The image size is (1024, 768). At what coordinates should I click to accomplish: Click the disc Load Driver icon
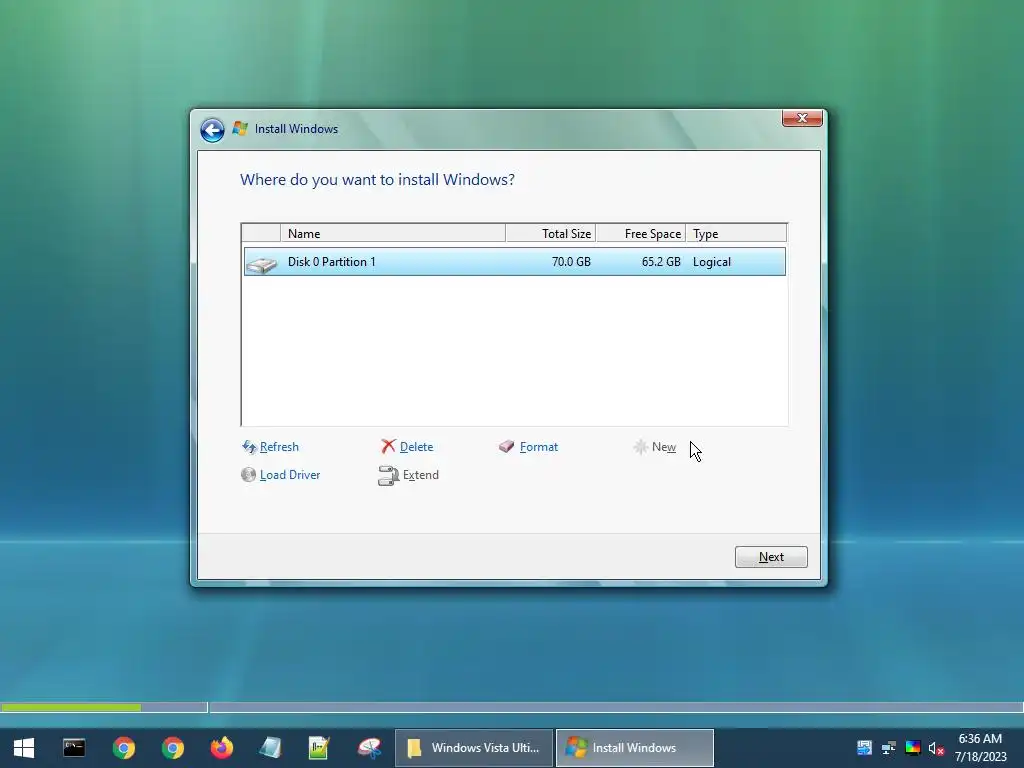pyautogui.click(x=248, y=475)
